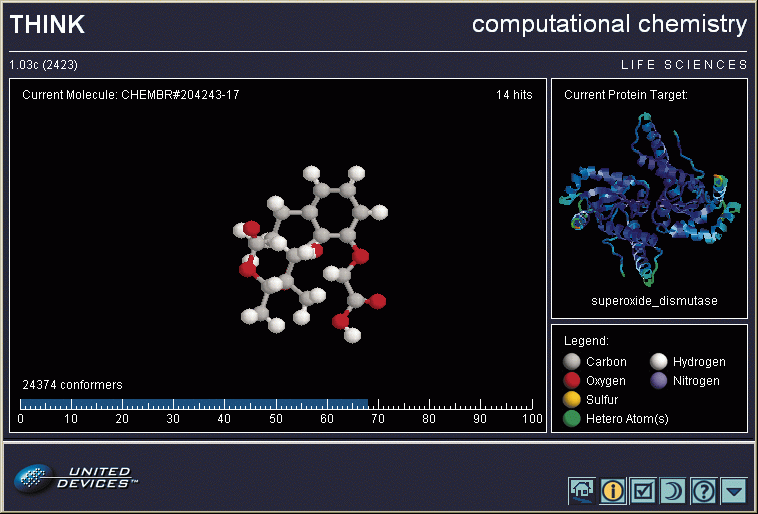Click the Carbon legend gray sphere
The image size is (758, 514).
tap(572, 362)
